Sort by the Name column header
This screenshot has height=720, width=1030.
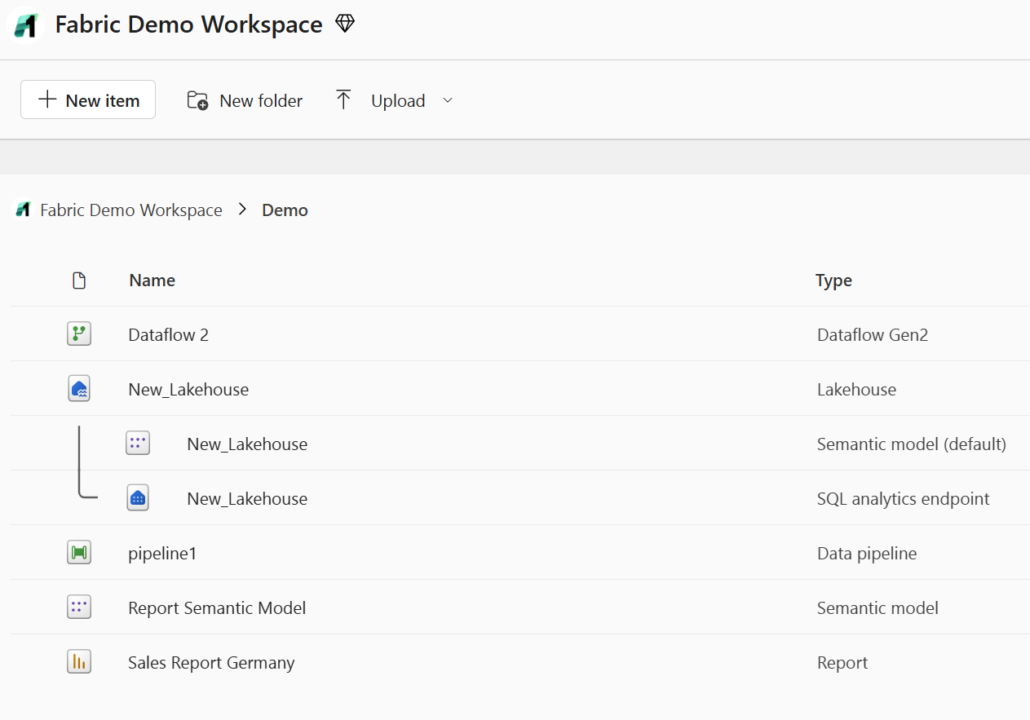click(152, 281)
